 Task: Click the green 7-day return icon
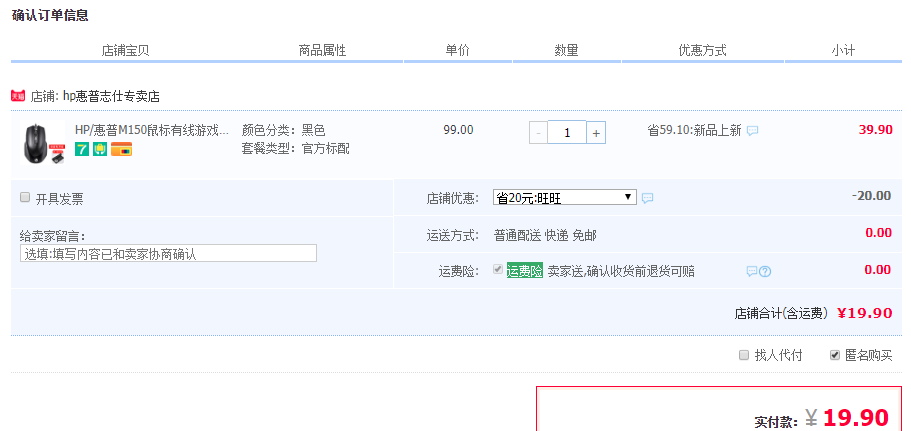coord(82,149)
